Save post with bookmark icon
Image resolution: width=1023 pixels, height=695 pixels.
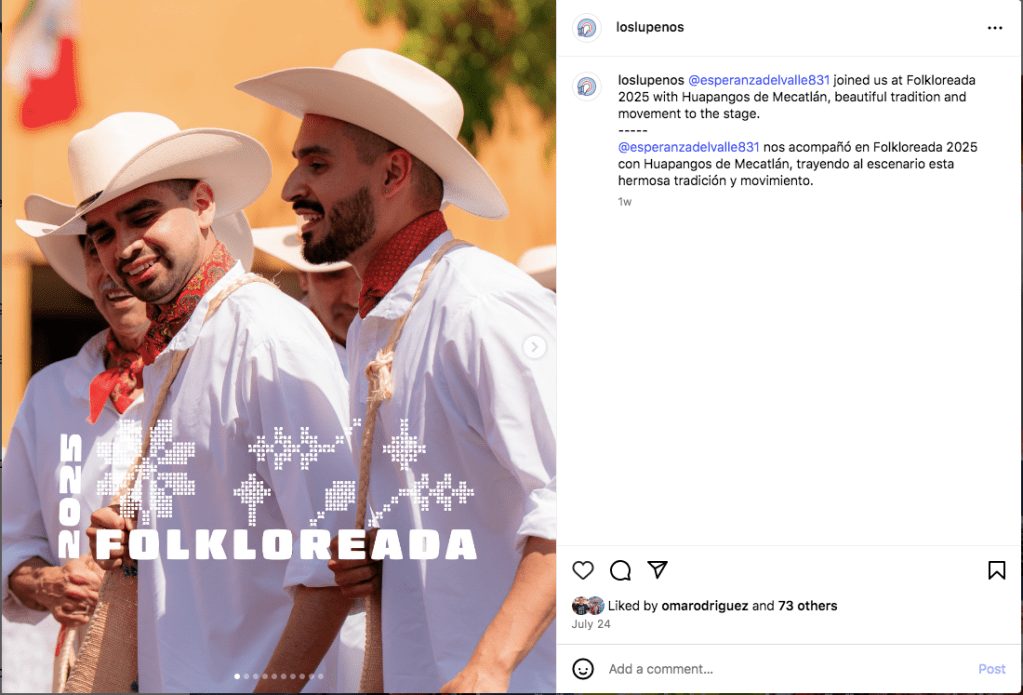click(x=996, y=570)
